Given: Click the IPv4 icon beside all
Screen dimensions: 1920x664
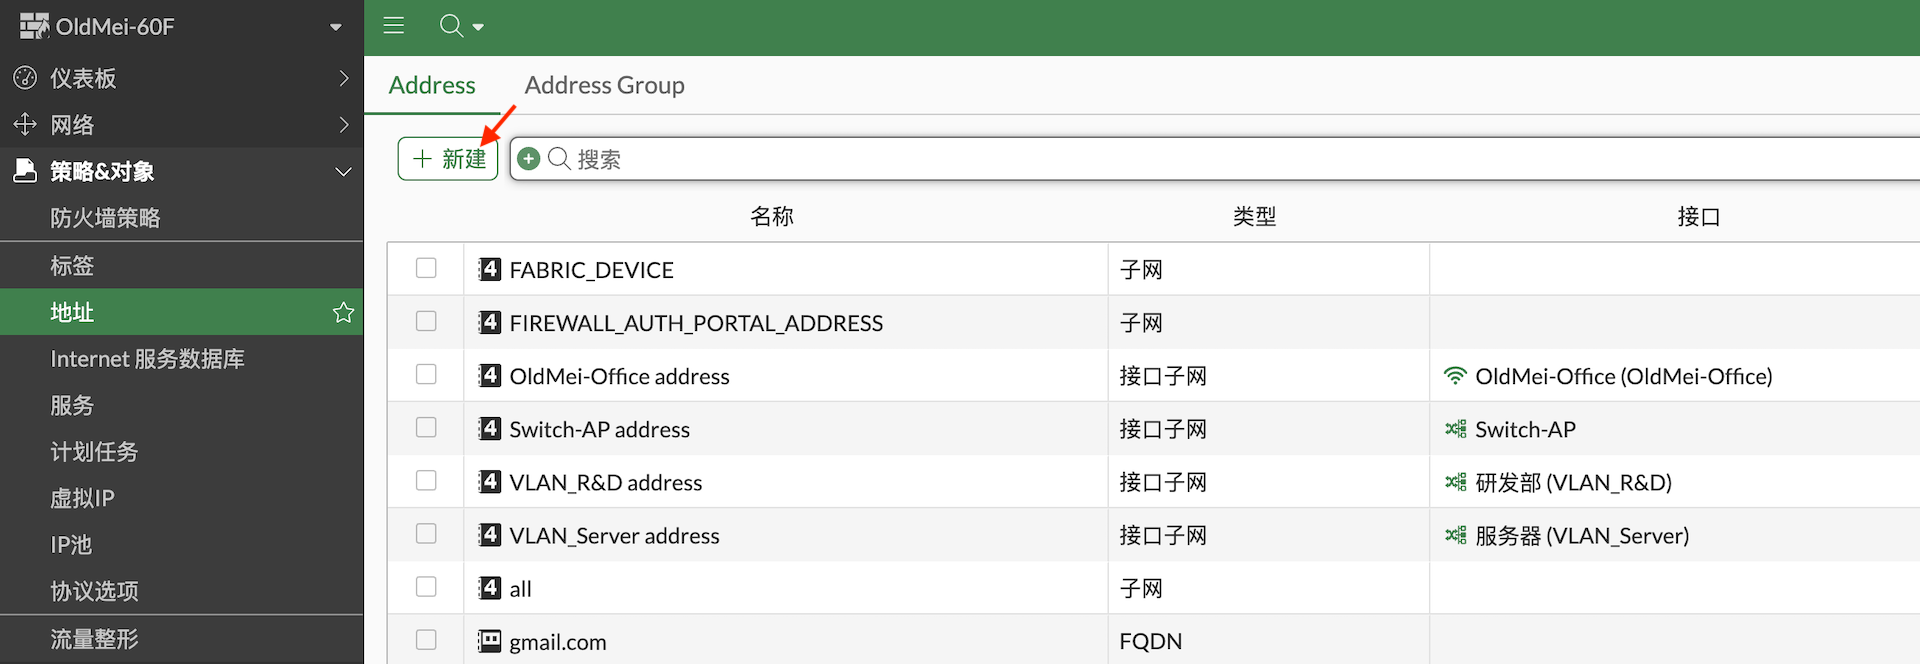Looking at the screenshot, I should pyautogui.click(x=489, y=587).
